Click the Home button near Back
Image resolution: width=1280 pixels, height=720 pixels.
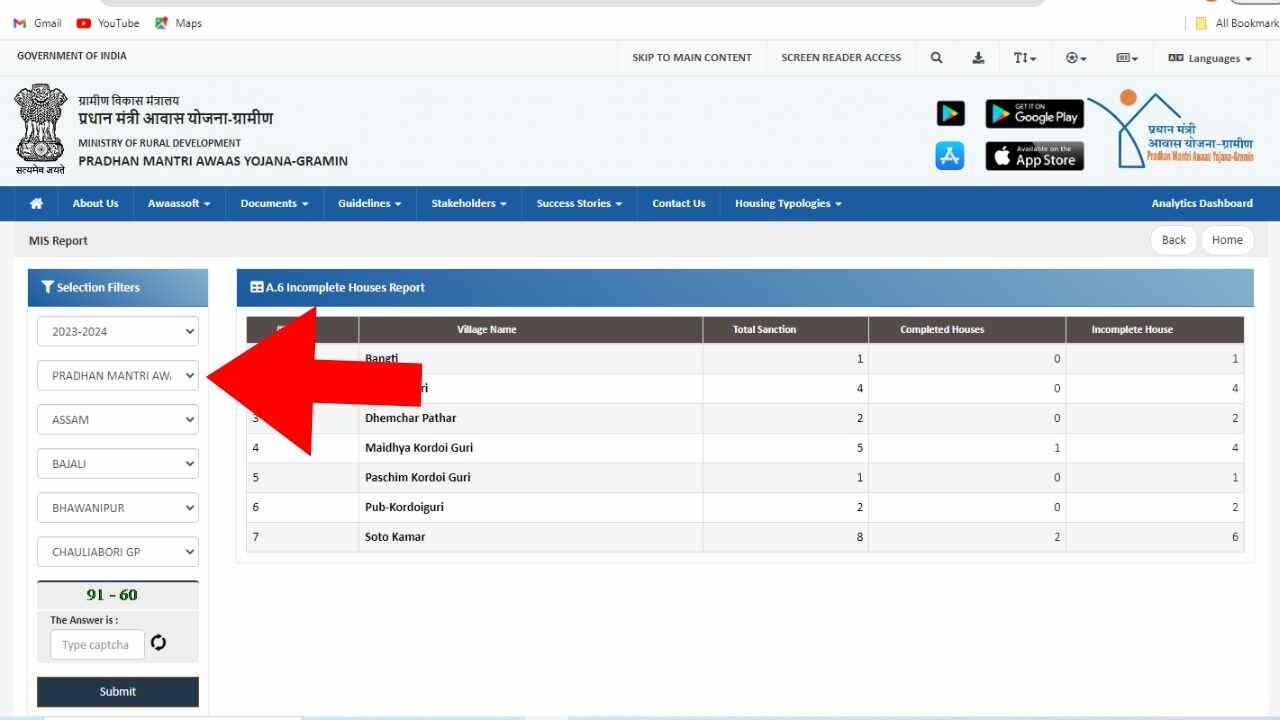pos(1227,240)
